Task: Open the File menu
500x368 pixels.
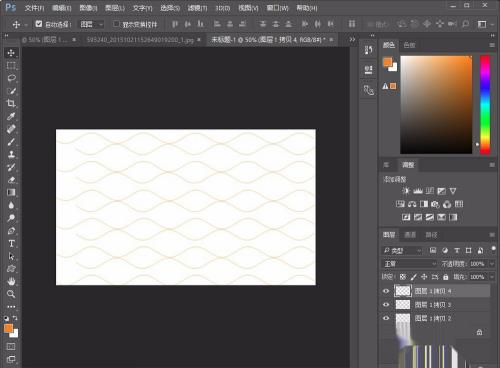Action: pos(34,8)
